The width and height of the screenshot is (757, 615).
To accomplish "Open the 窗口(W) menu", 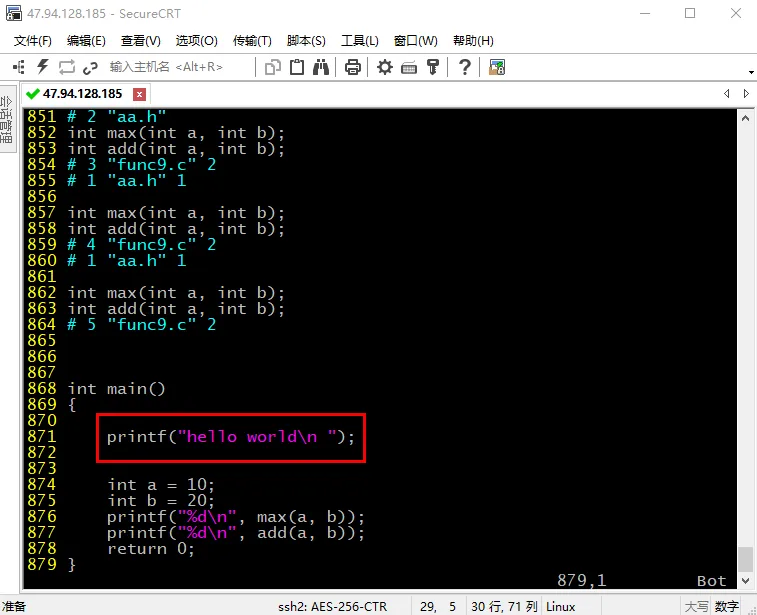I will (x=416, y=41).
